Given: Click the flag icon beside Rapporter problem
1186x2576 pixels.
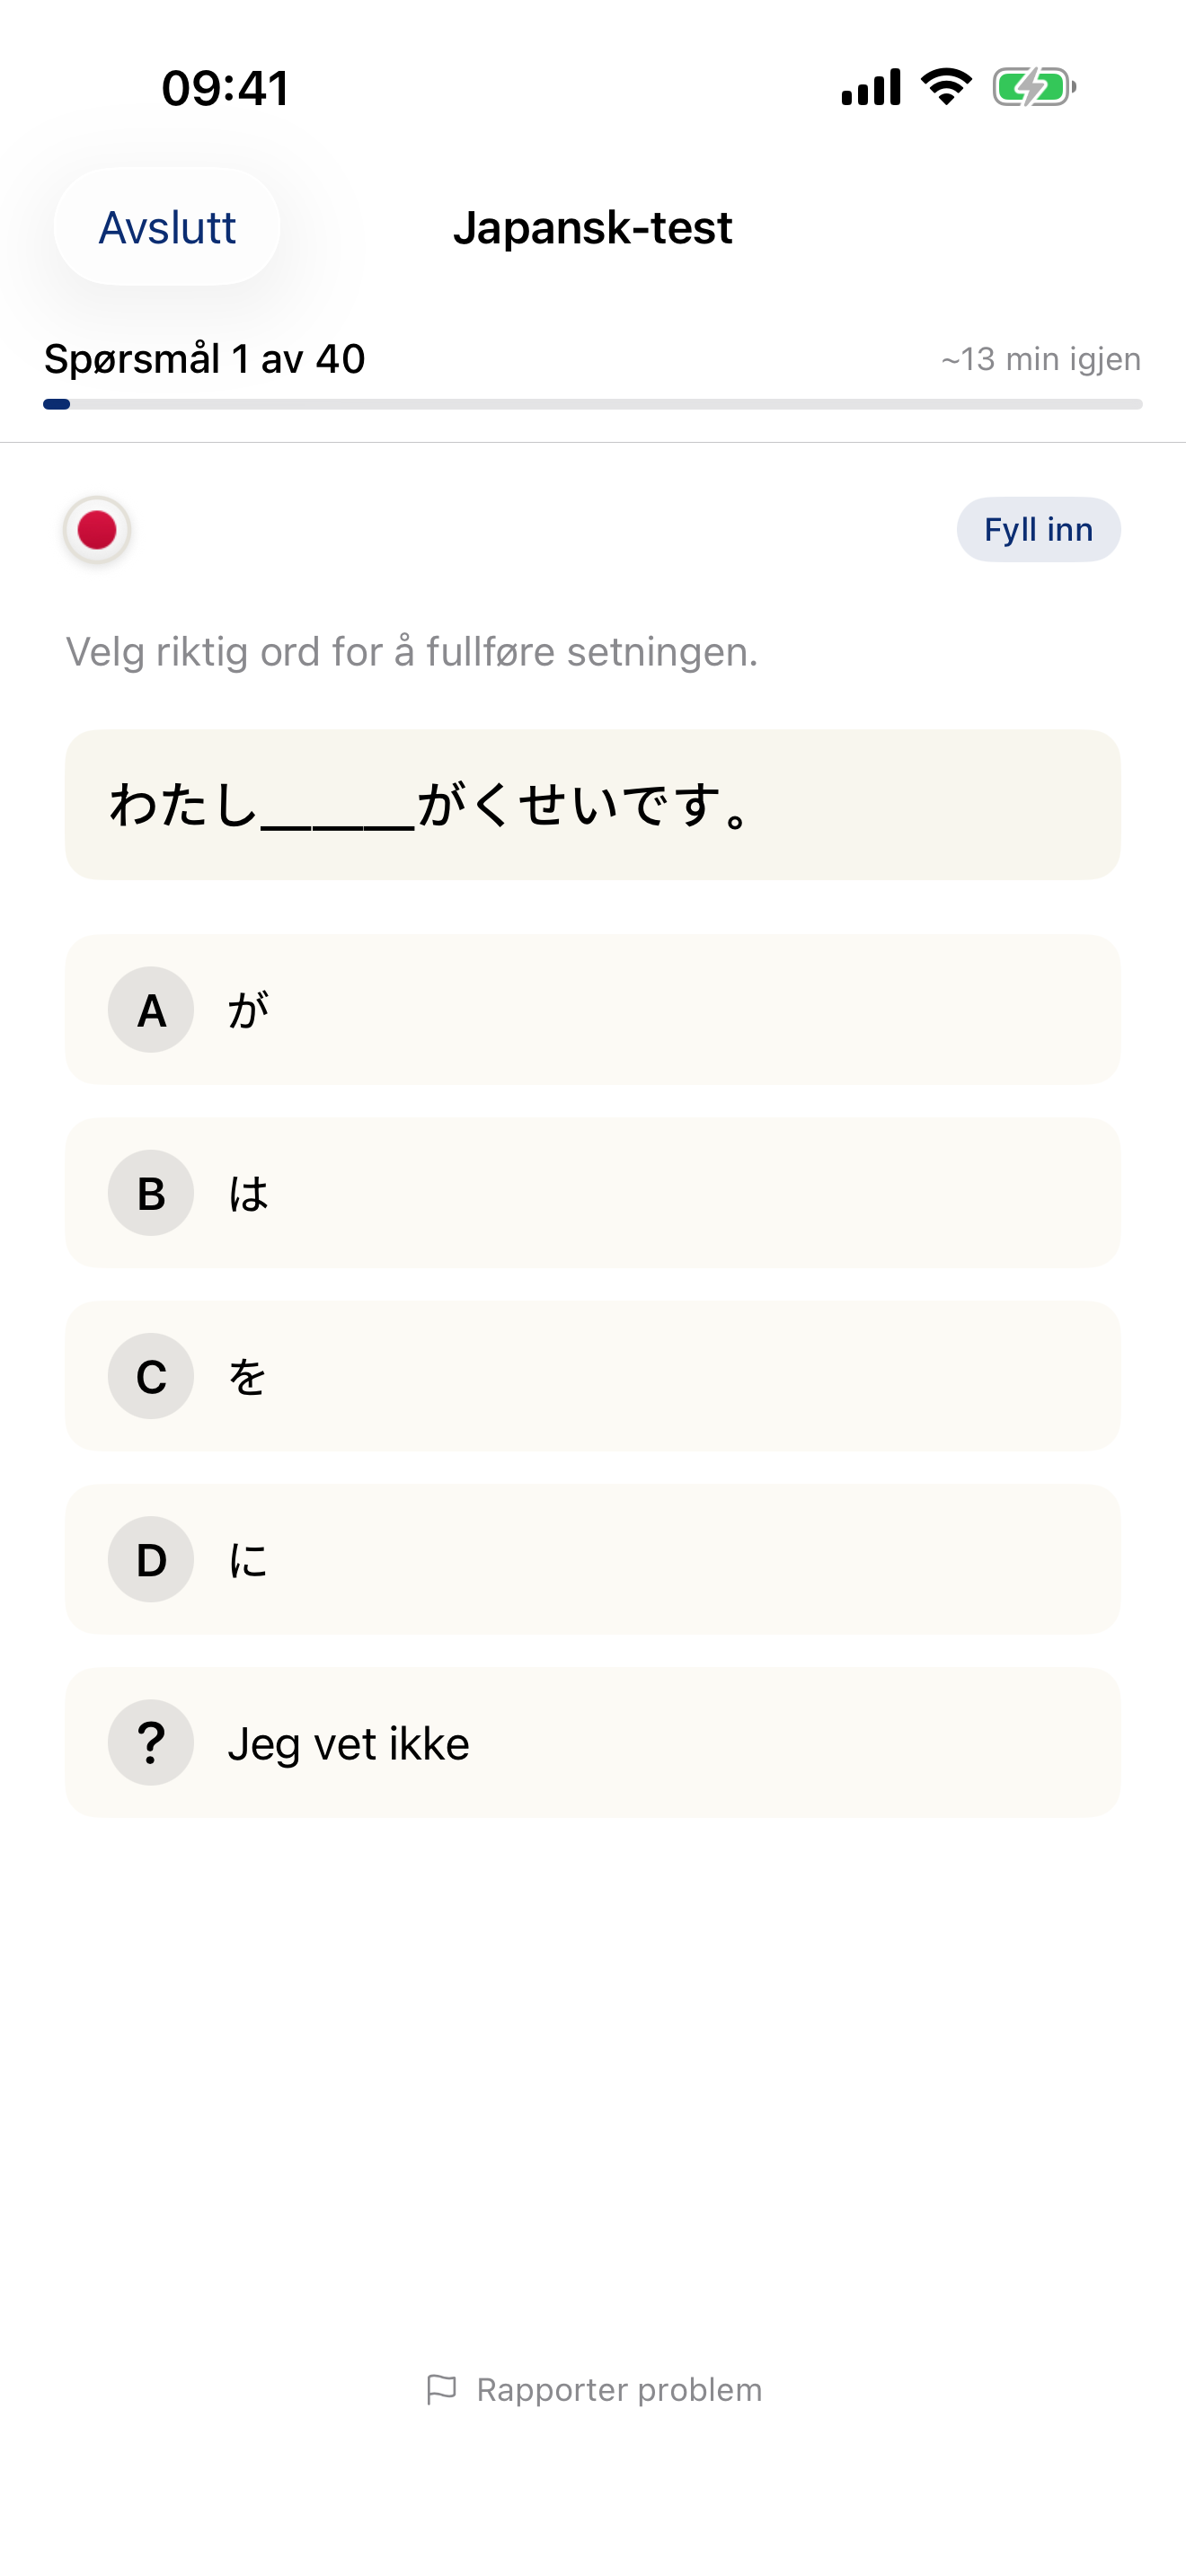Looking at the screenshot, I should pos(443,2389).
